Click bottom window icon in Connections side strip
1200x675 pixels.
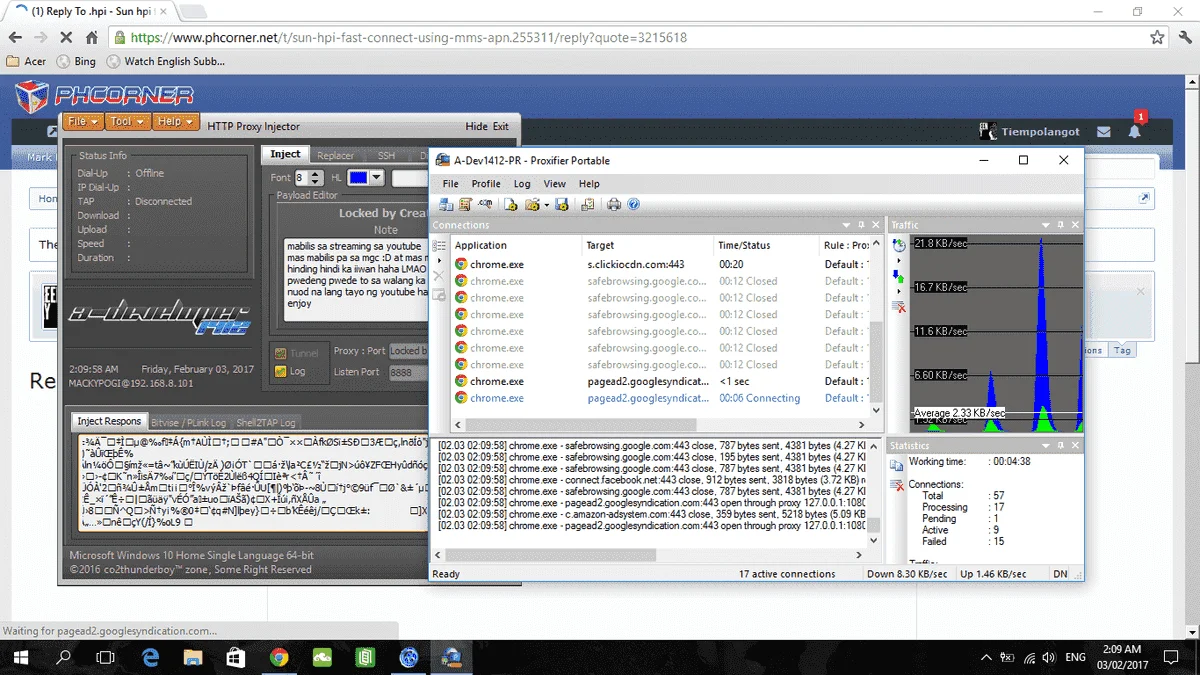(x=439, y=296)
